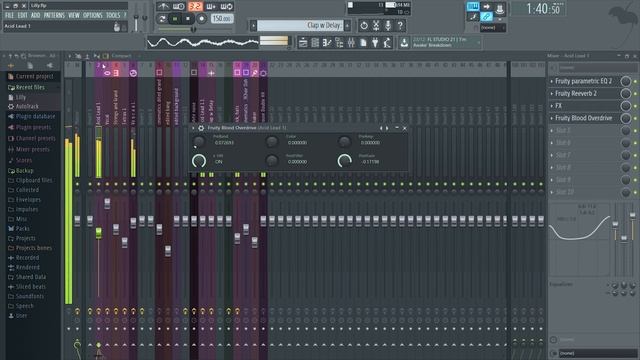640x360 pixels.
Task: Open the VIEW menu
Action: tap(74, 15)
